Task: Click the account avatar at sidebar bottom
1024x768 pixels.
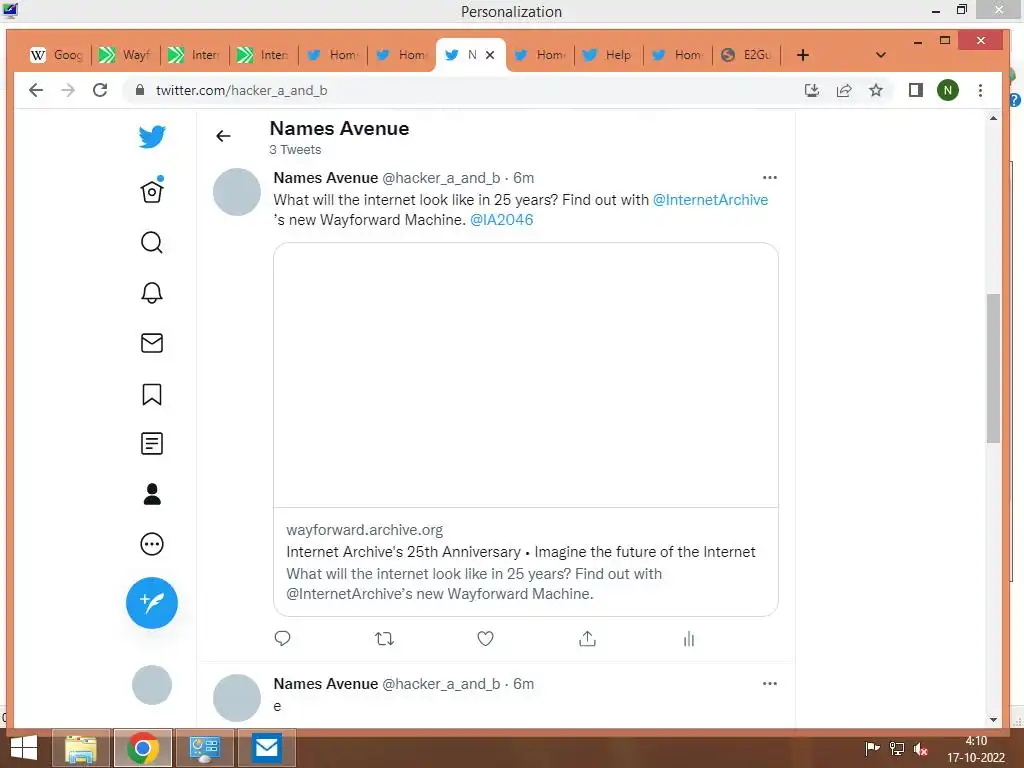Action: click(x=152, y=684)
